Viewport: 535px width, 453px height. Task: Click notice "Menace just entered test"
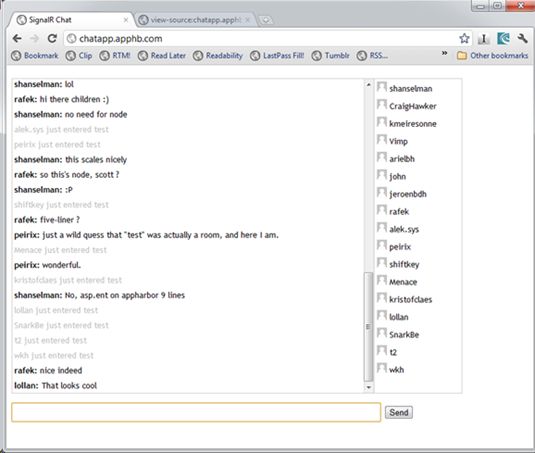pyautogui.click(x=60, y=250)
